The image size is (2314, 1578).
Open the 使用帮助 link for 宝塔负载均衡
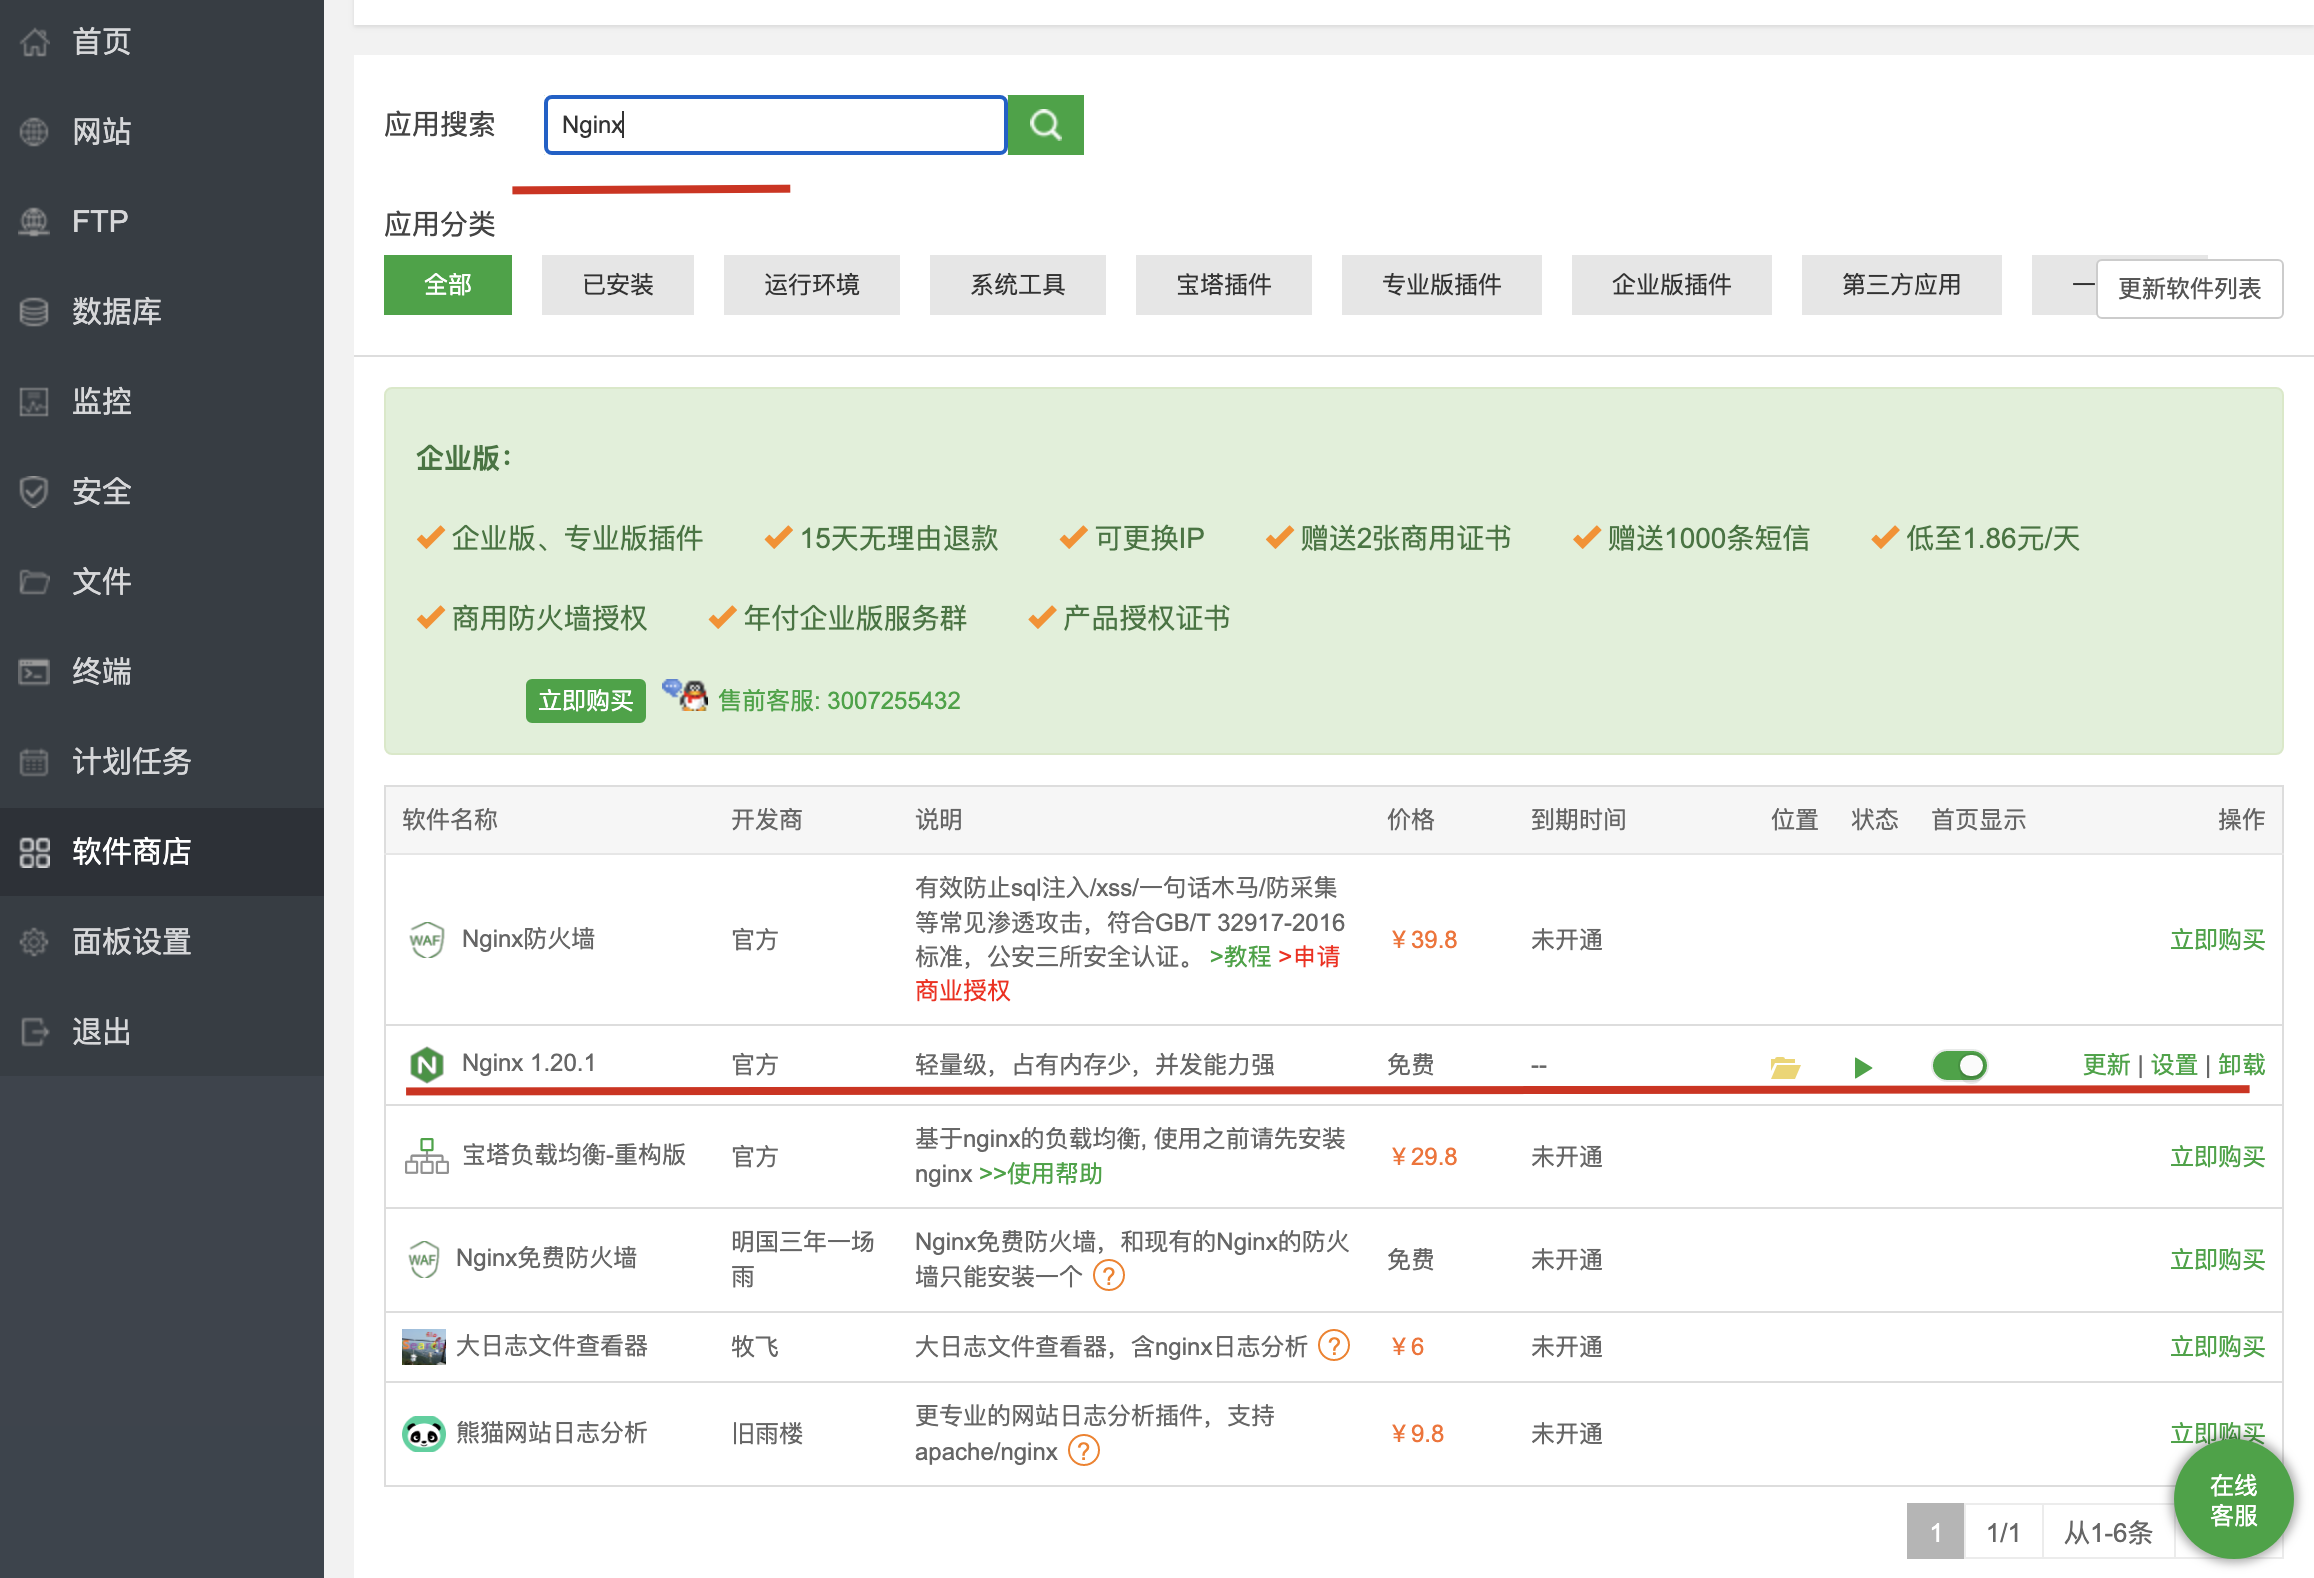click(x=1041, y=1174)
